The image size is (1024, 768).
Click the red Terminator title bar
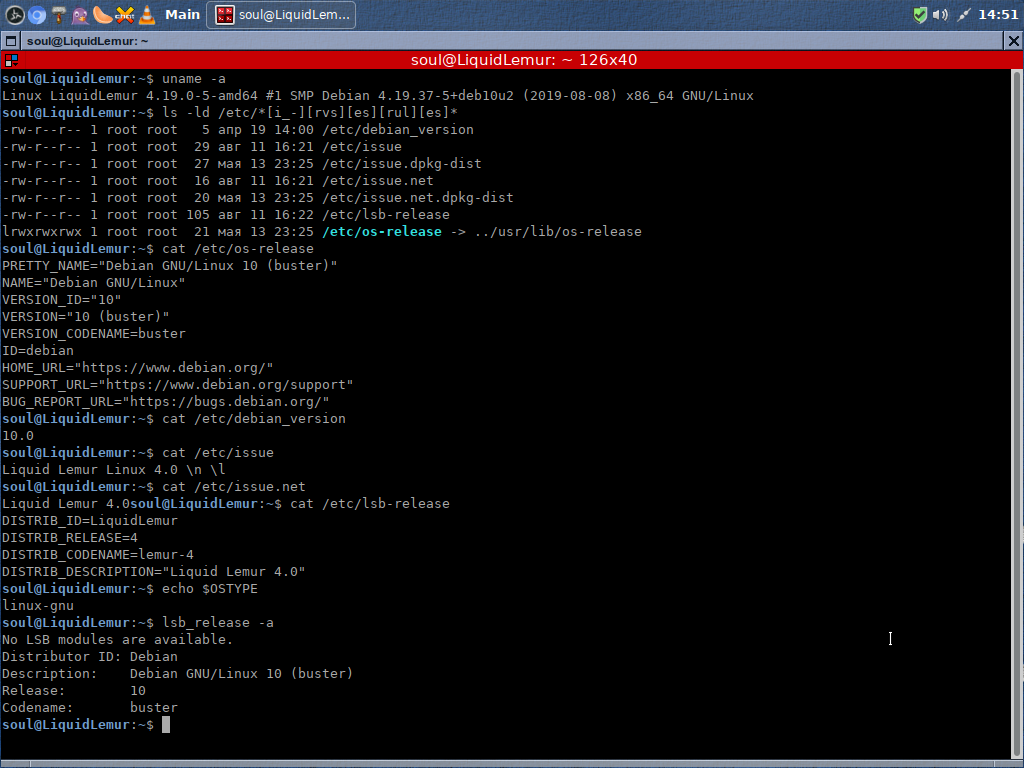(512, 60)
